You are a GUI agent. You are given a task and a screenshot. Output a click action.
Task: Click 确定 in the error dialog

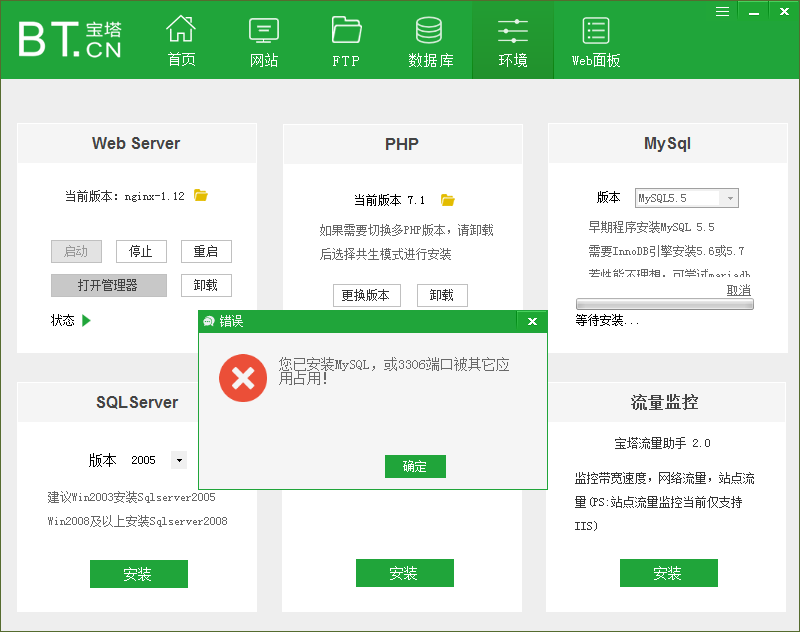tap(415, 466)
